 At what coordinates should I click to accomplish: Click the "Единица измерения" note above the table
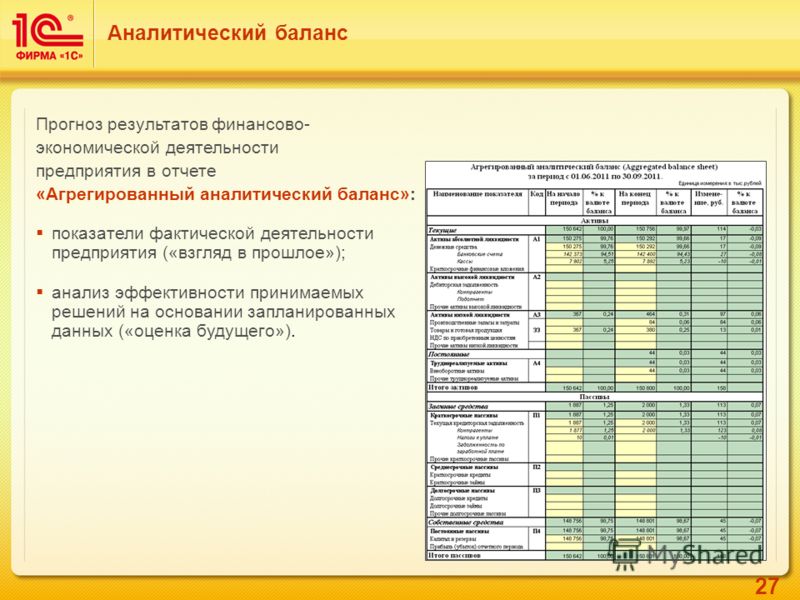719,183
